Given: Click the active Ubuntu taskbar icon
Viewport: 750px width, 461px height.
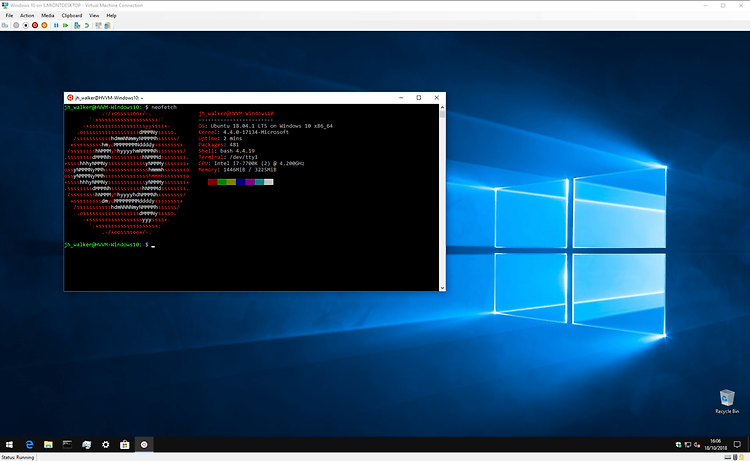Looking at the screenshot, I should pos(144,445).
